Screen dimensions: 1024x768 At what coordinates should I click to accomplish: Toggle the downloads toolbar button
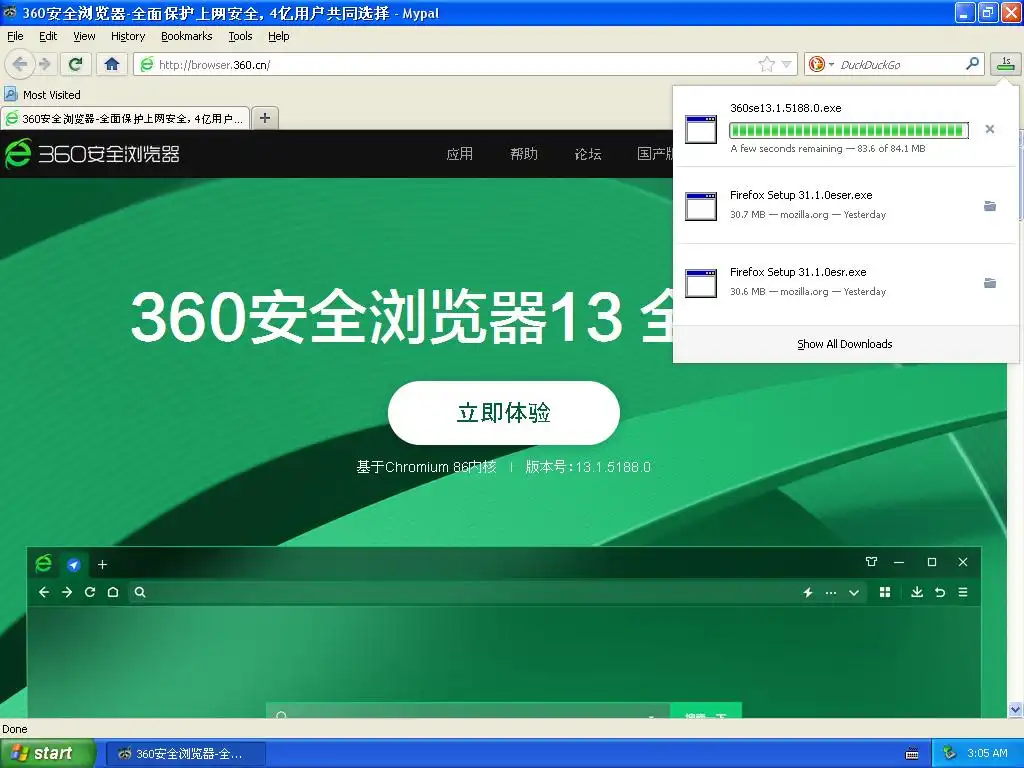point(1006,64)
